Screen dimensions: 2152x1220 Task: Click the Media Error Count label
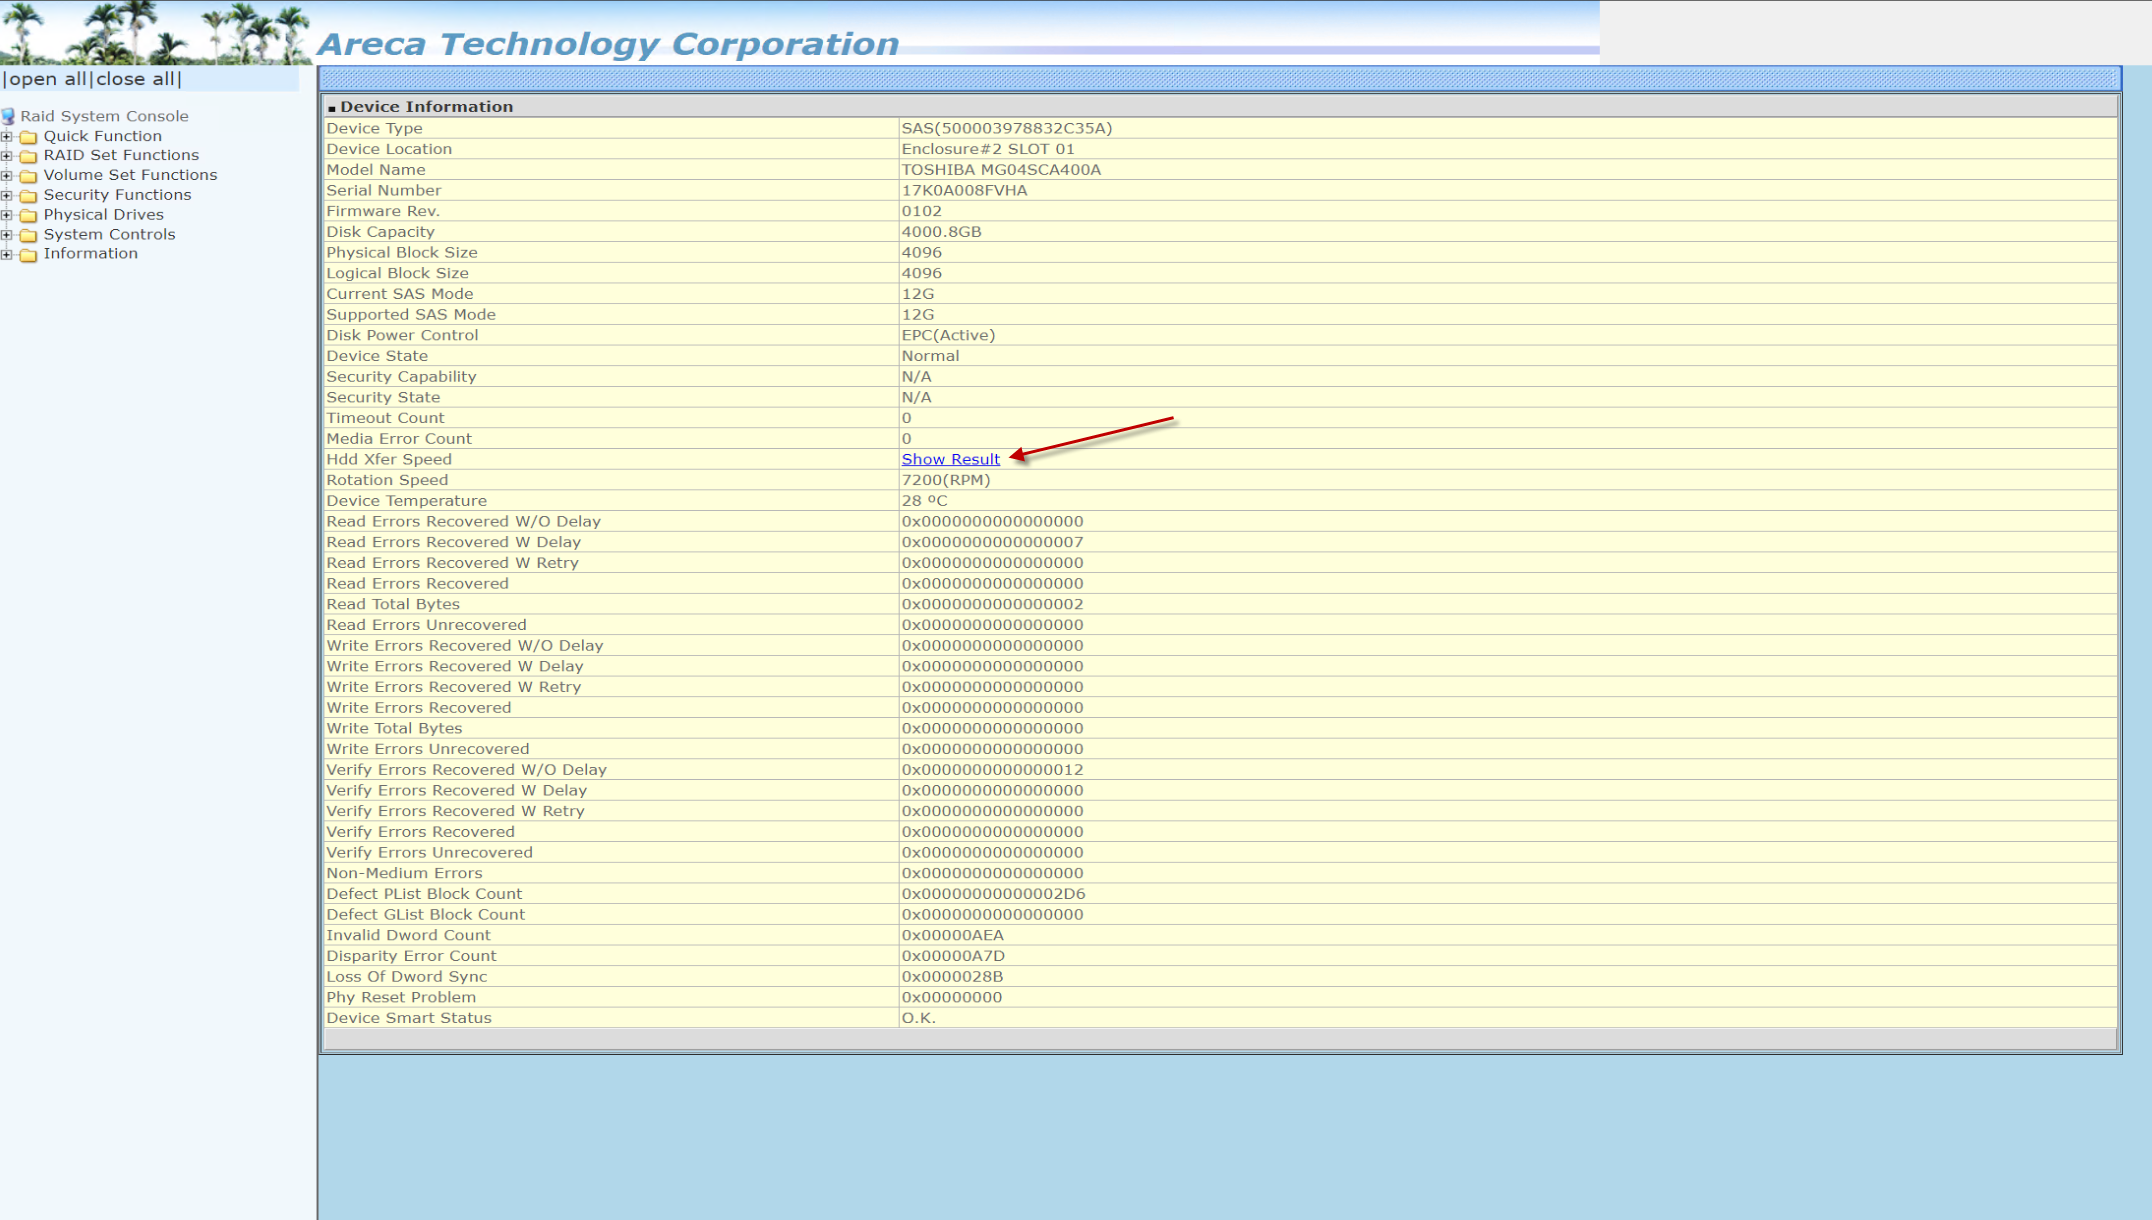click(x=399, y=439)
